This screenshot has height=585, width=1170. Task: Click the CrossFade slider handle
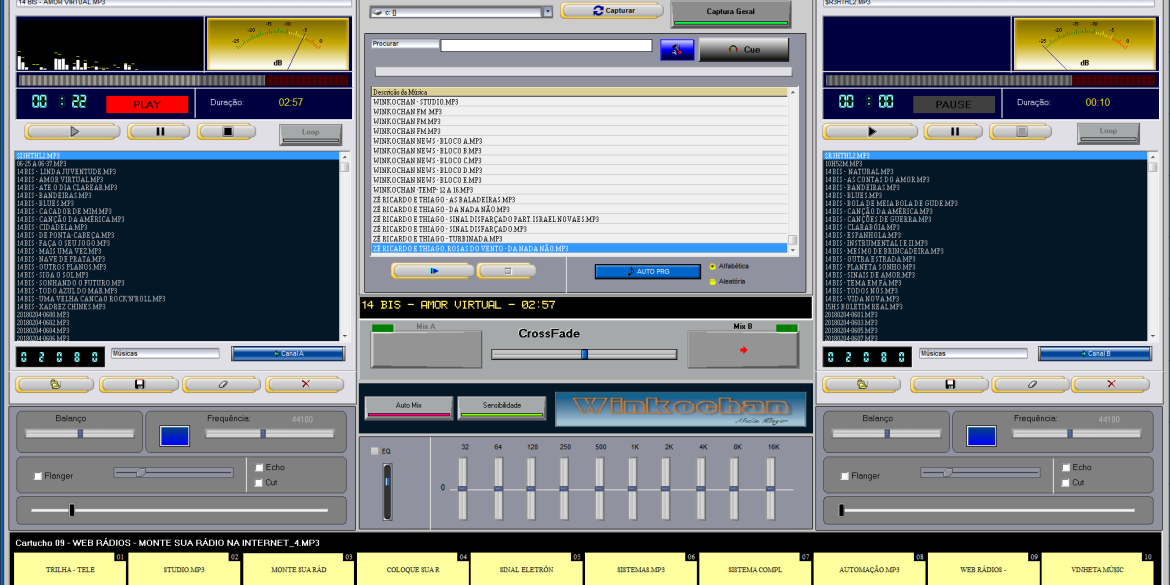[x=584, y=354]
